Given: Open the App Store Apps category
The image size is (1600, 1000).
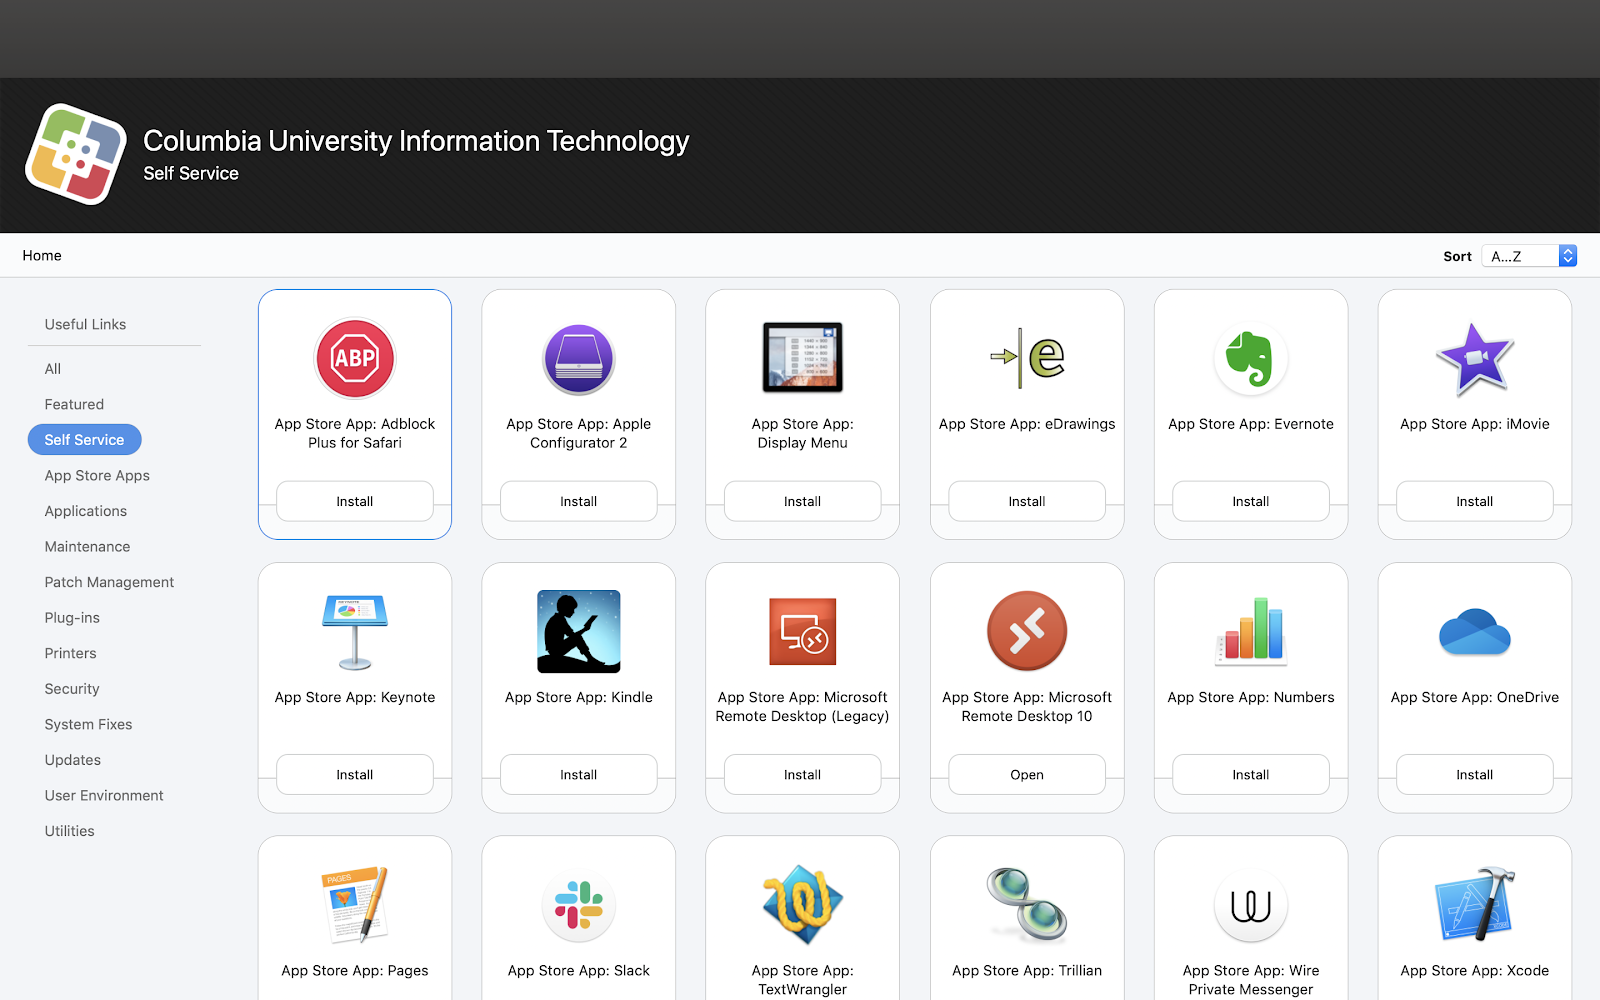Looking at the screenshot, I should (97, 476).
